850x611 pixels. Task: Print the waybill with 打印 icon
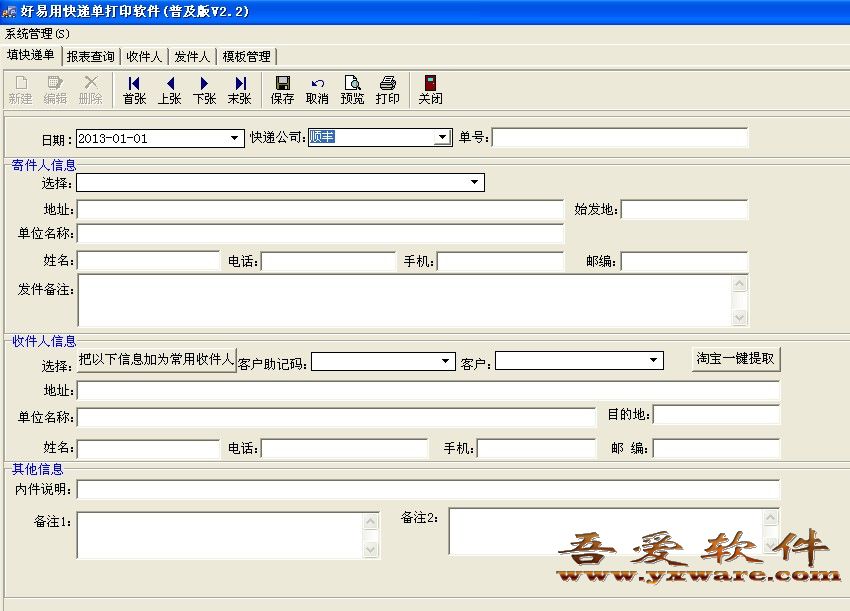(388, 89)
